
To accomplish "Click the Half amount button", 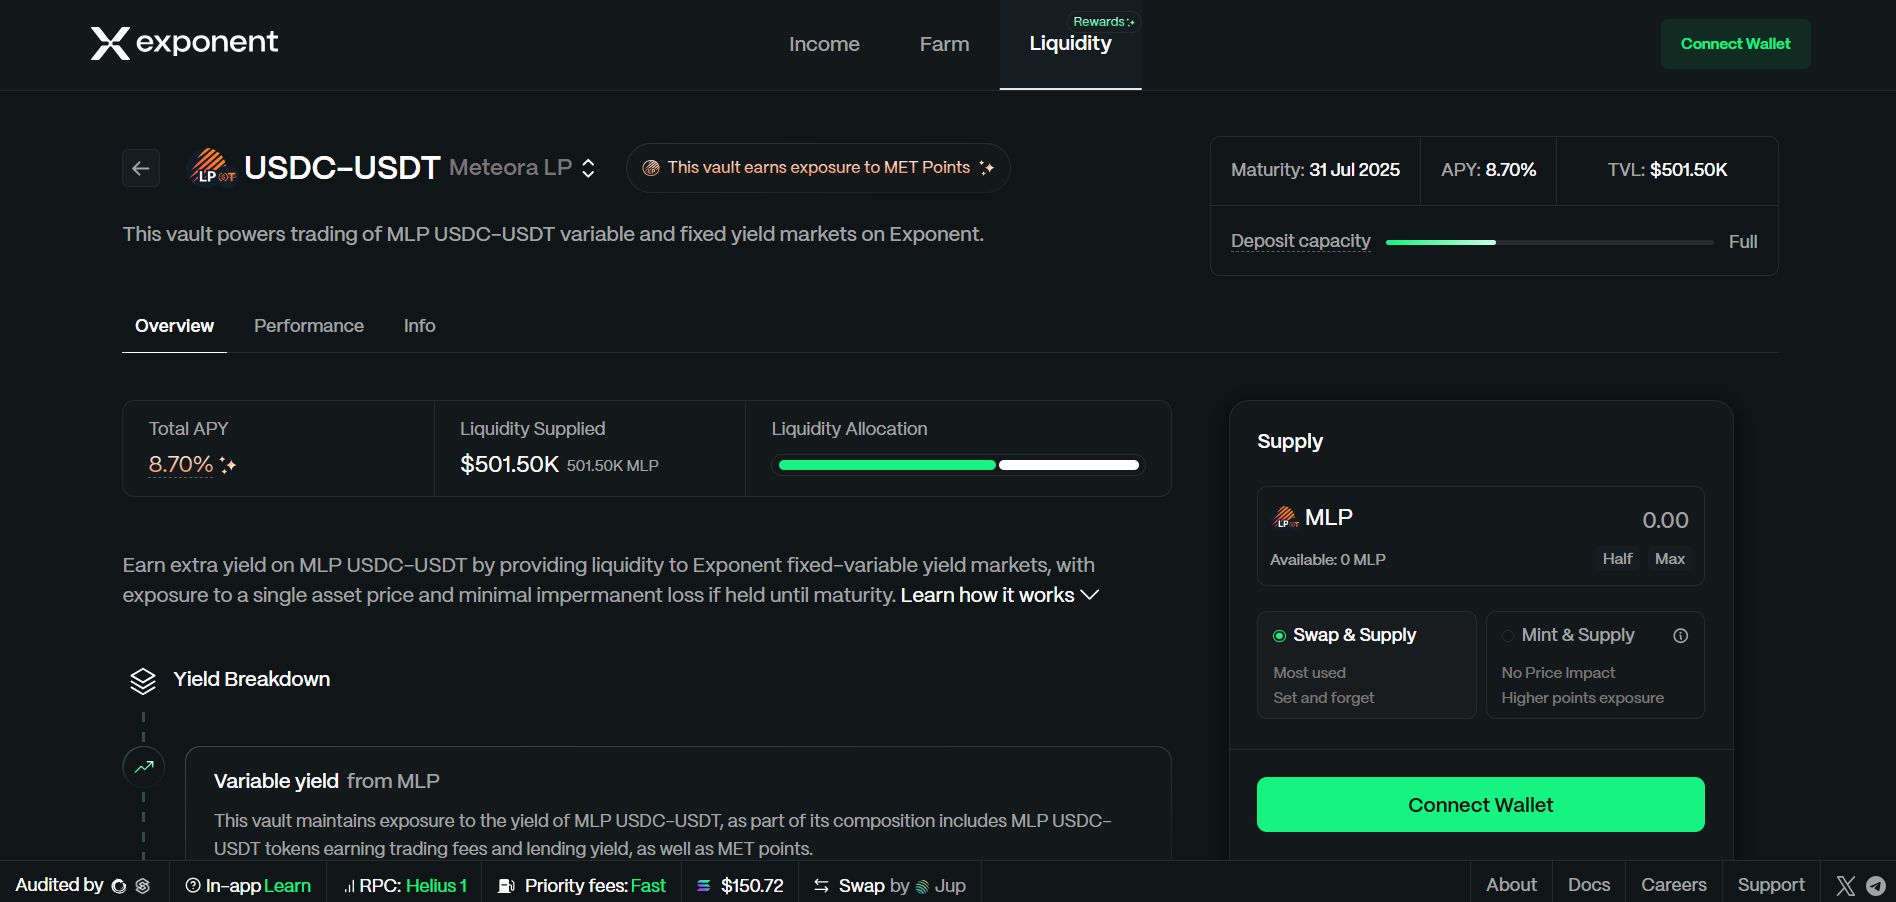I will (1617, 559).
